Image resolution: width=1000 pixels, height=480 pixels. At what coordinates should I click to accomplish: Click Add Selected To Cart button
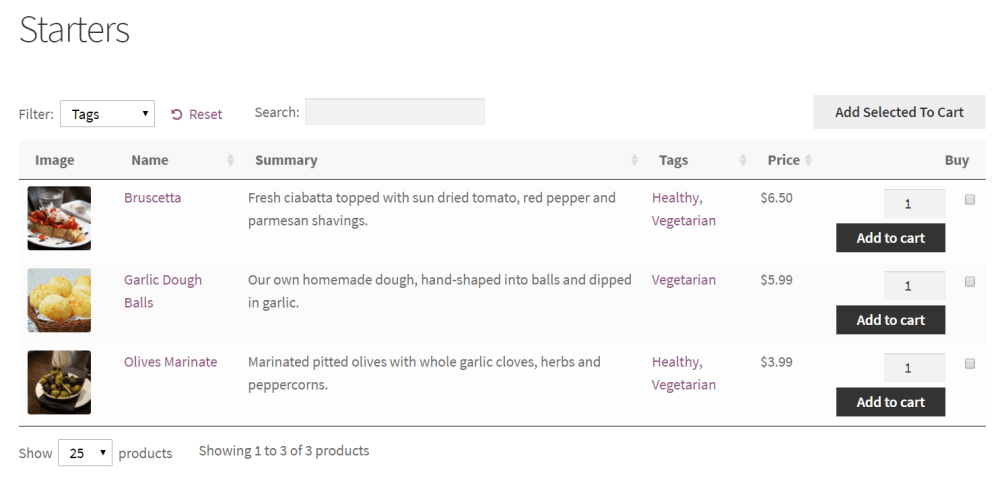tap(899, 112)
